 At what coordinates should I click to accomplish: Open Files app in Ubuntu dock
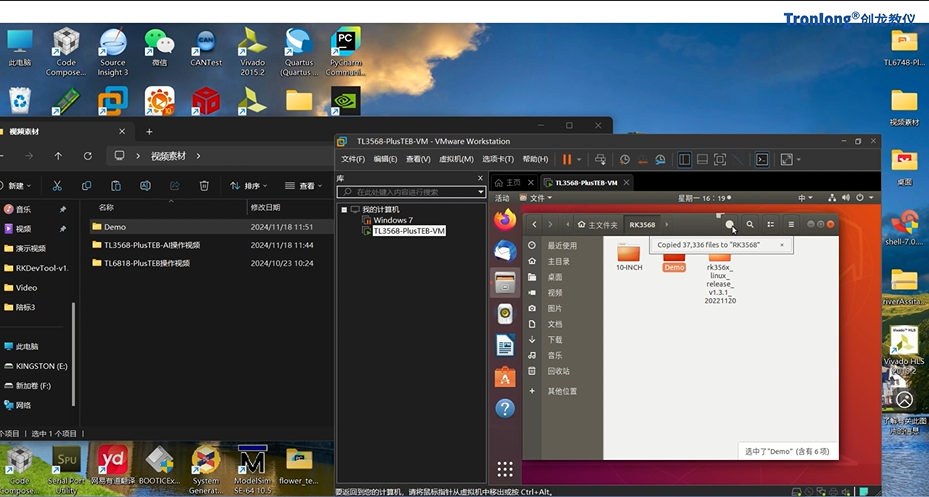coord(505,283)
